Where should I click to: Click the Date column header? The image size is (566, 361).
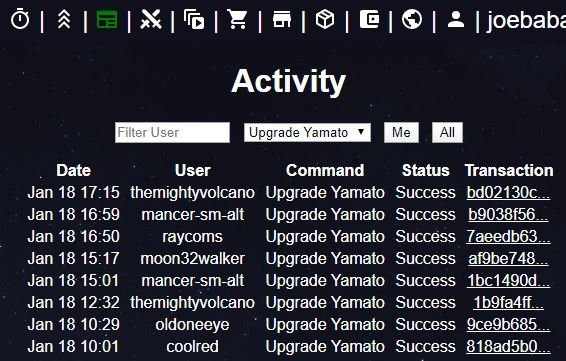tap(73, 170)
